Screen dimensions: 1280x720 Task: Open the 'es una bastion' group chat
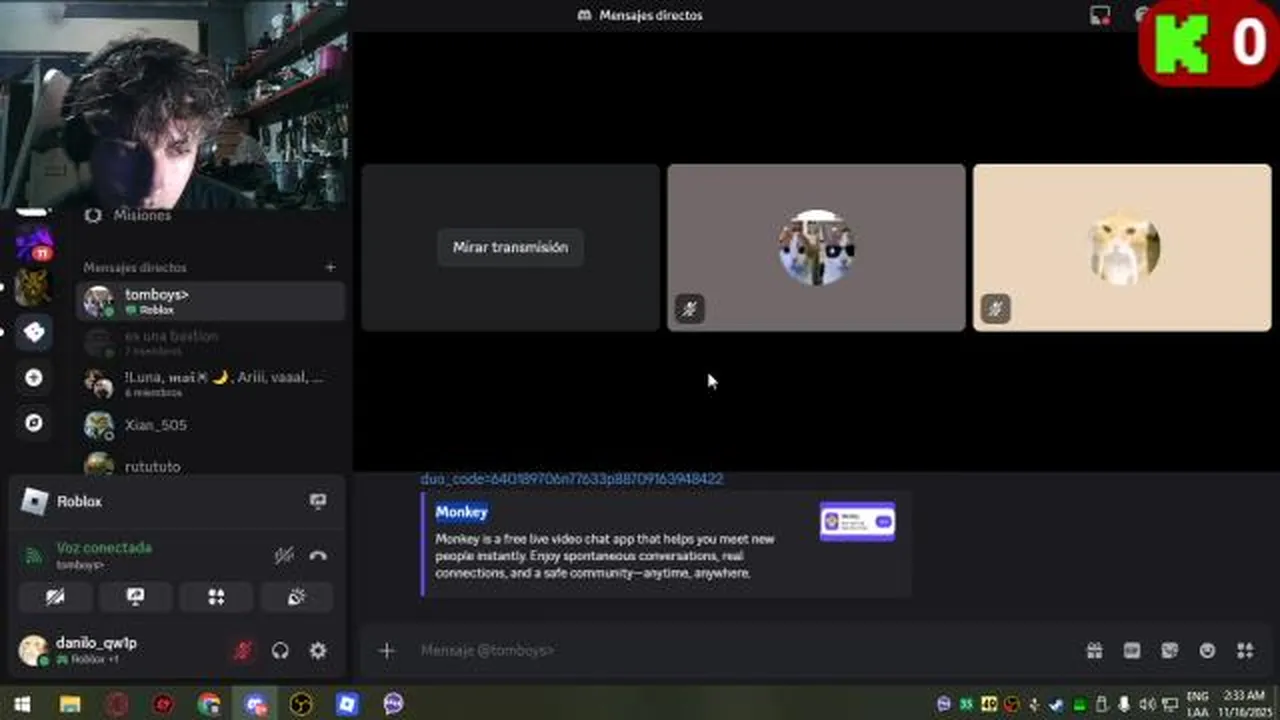pyautogui.click(x=210, y=343)
